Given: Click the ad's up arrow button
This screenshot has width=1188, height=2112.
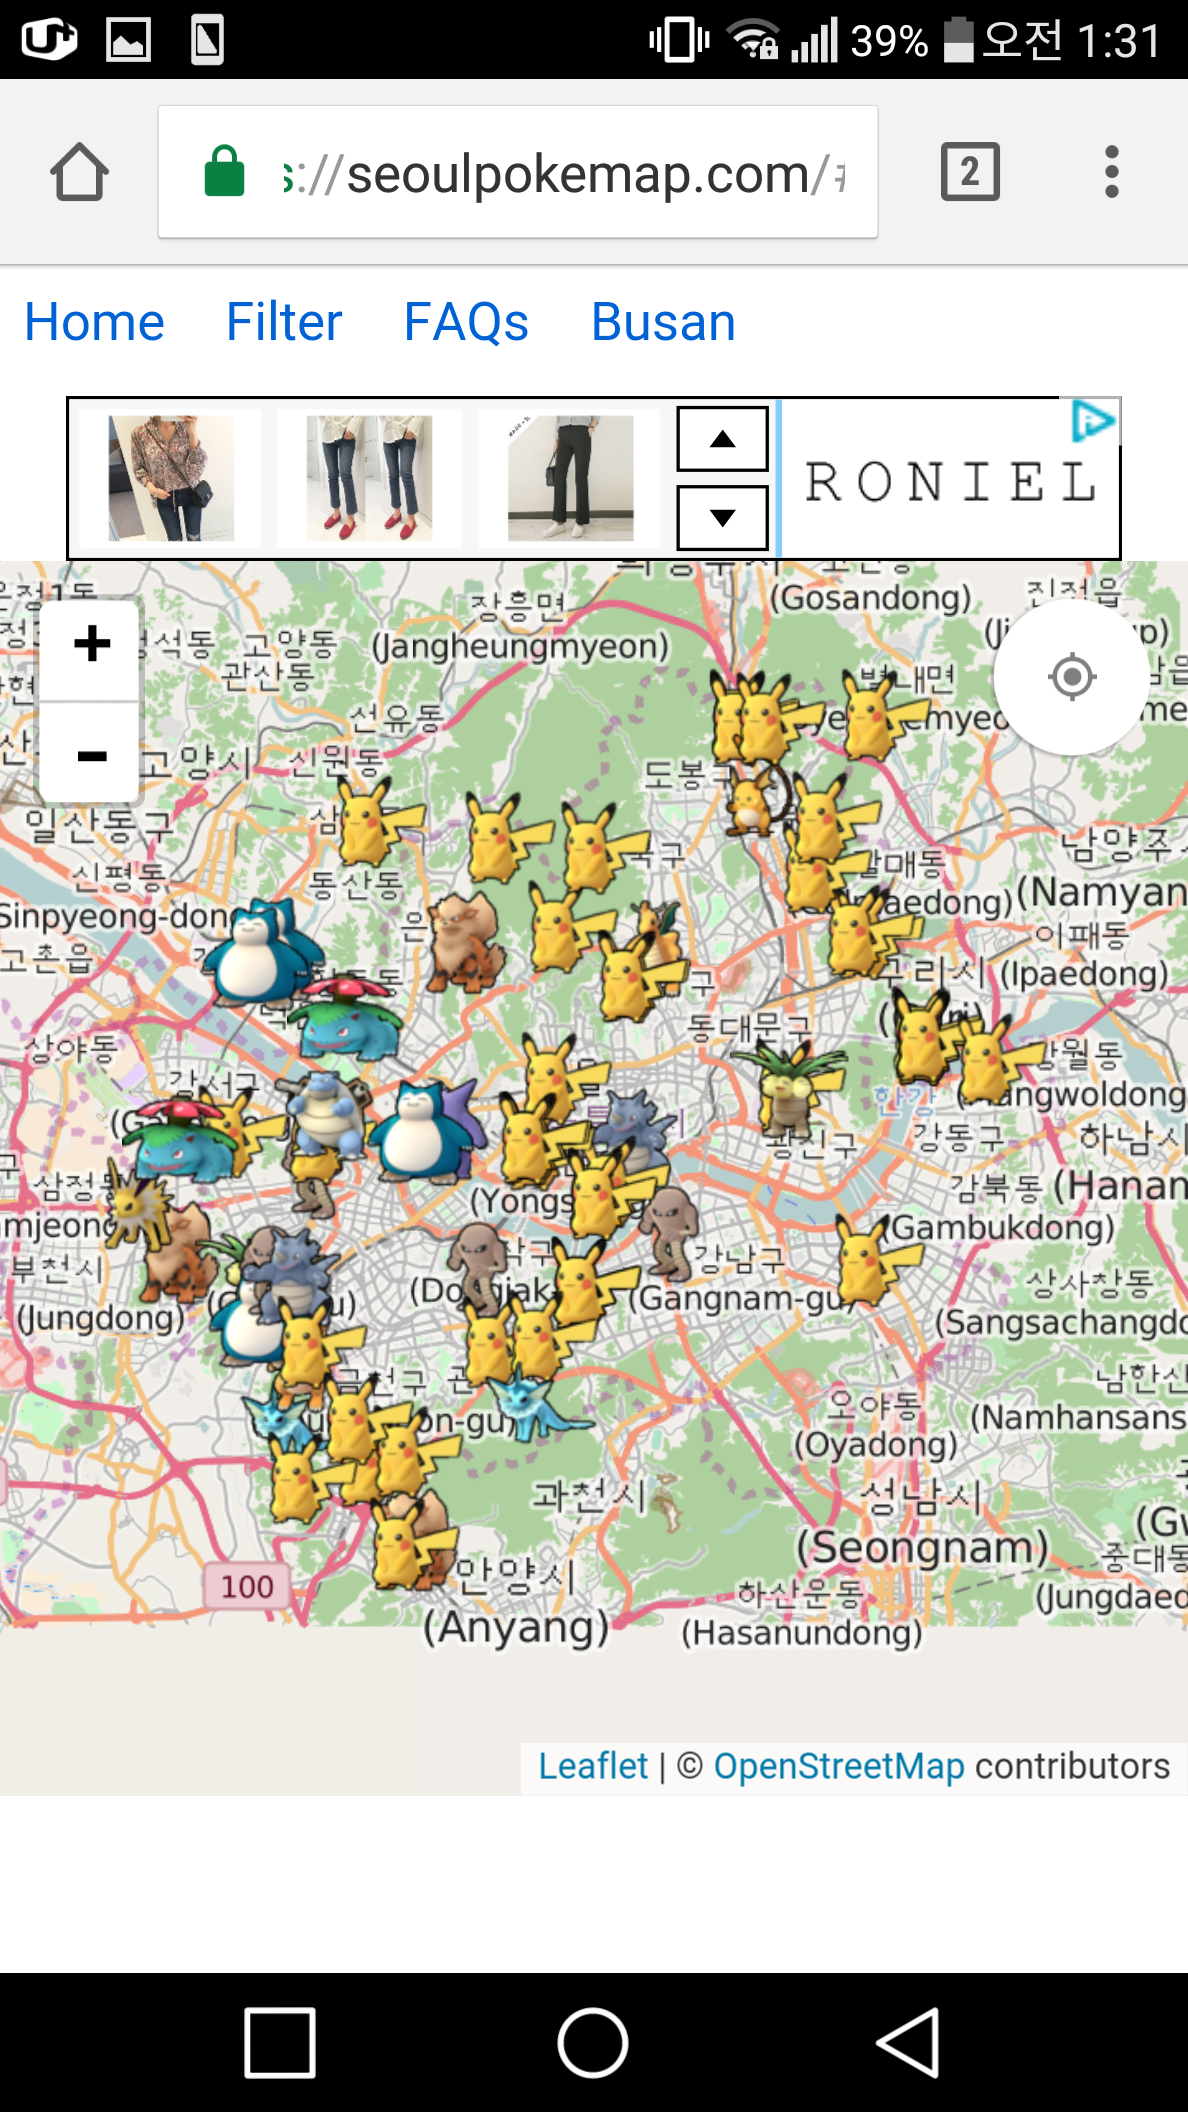Looking at the screenshot, I should [x=722, y=439].
